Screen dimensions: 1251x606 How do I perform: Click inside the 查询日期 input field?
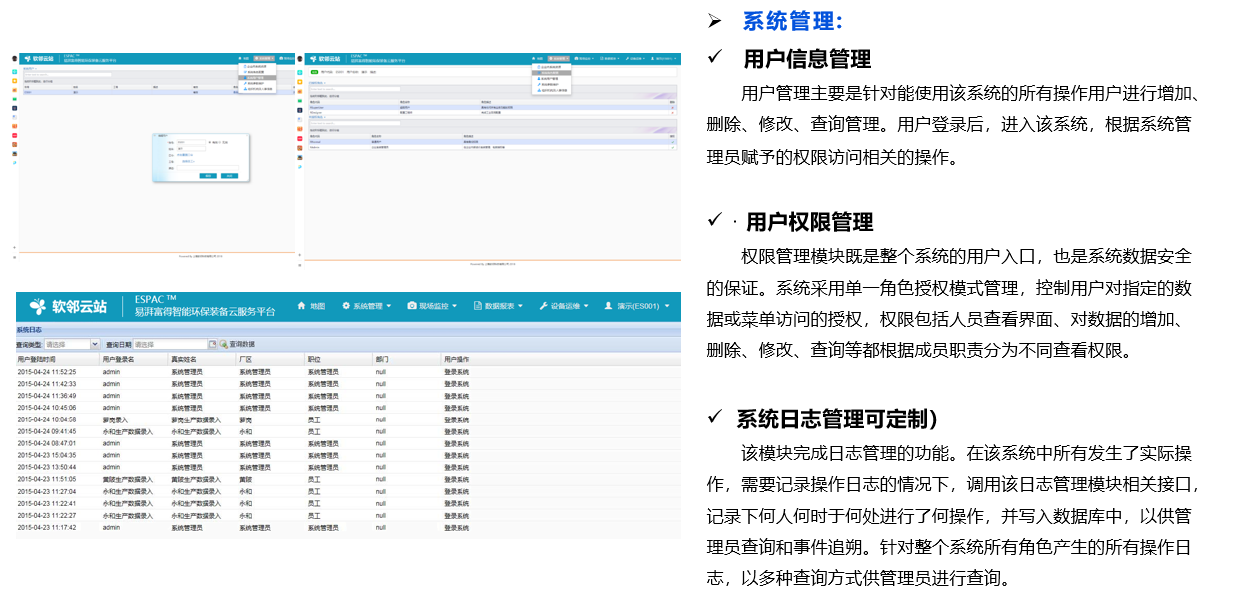click(170, 344)
